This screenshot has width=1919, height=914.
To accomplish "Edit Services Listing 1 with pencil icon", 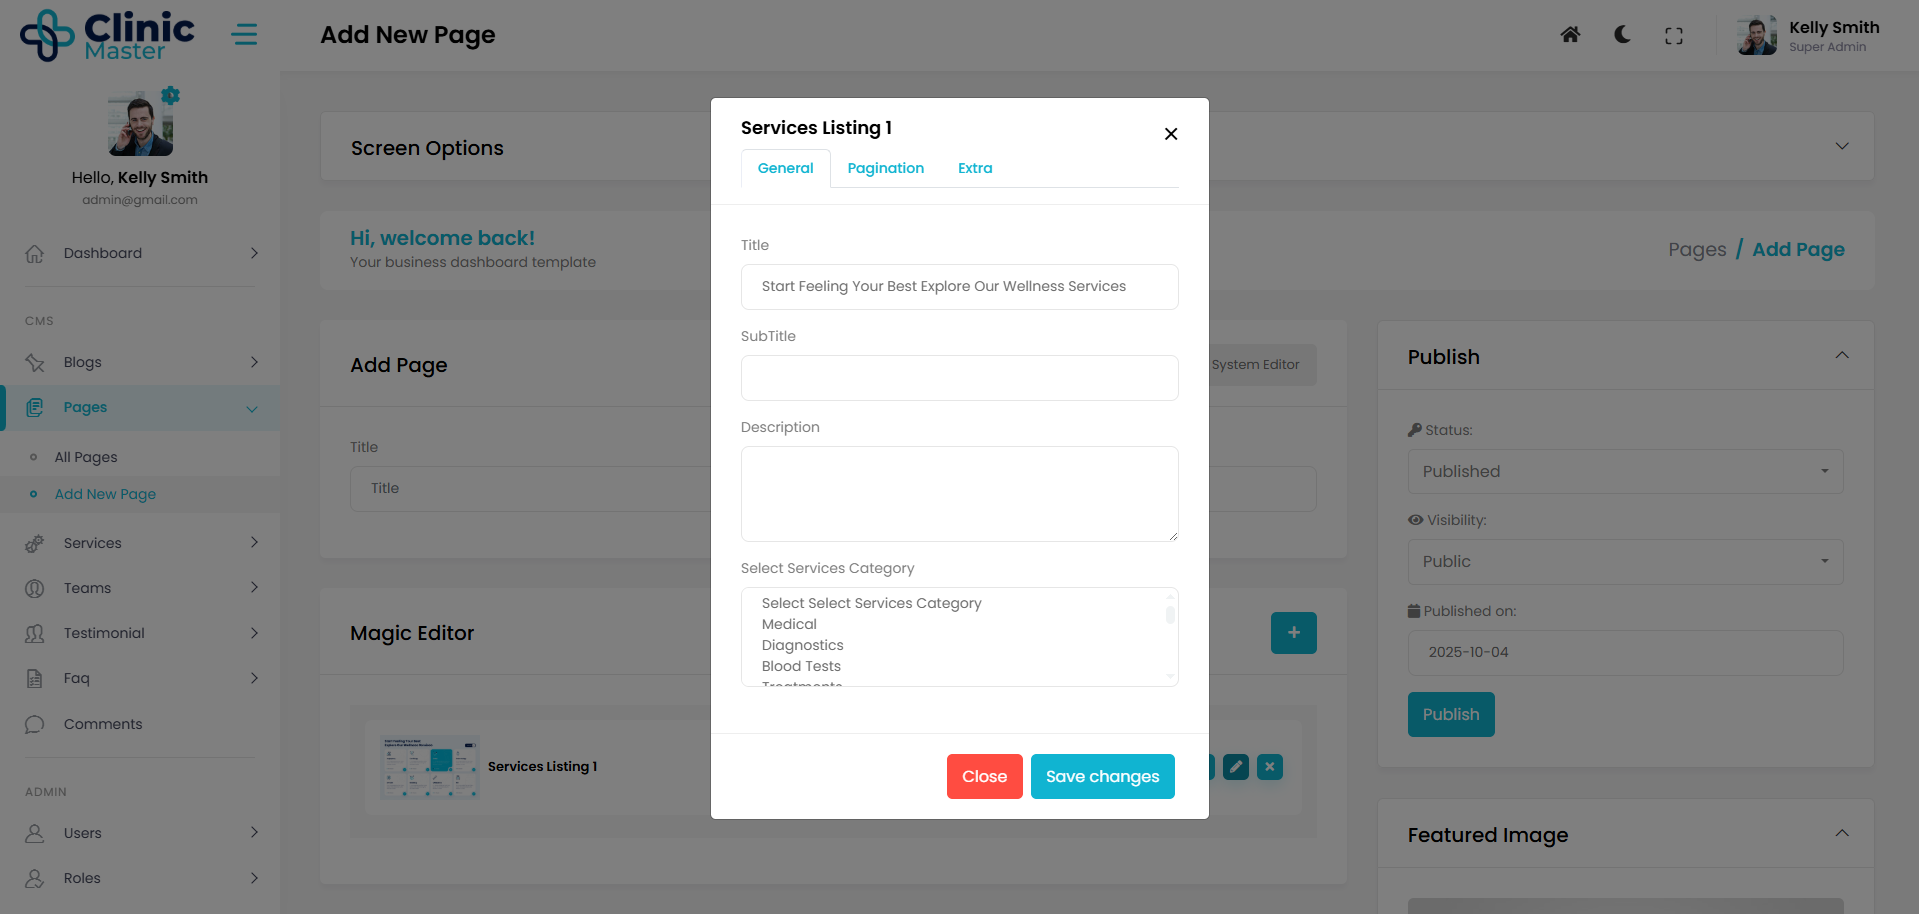I will tap(1236, 767).
